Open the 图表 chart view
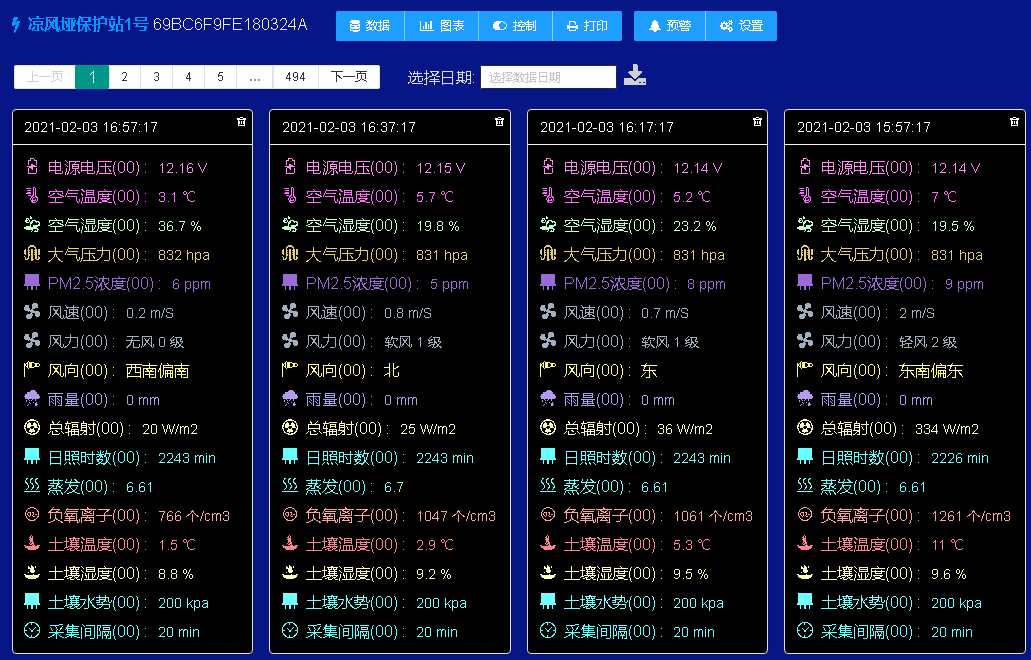 (442, 26)
